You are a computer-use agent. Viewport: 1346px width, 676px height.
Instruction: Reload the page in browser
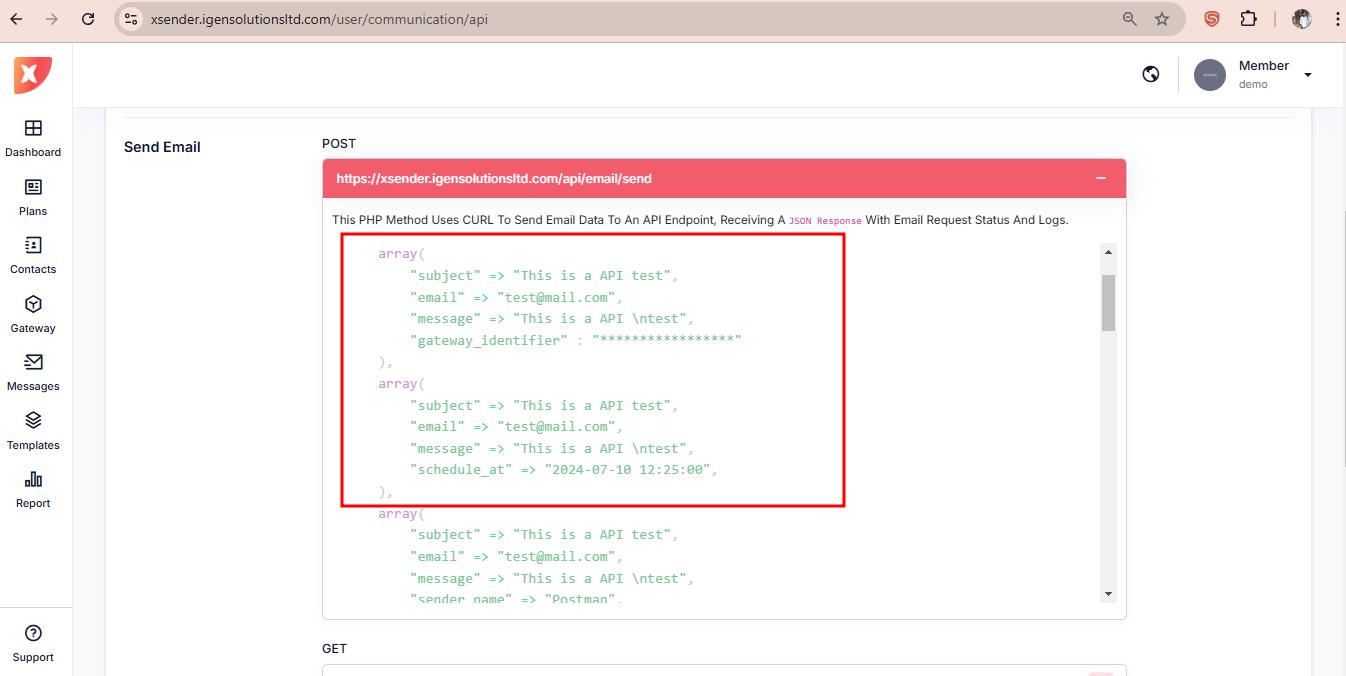88,19
